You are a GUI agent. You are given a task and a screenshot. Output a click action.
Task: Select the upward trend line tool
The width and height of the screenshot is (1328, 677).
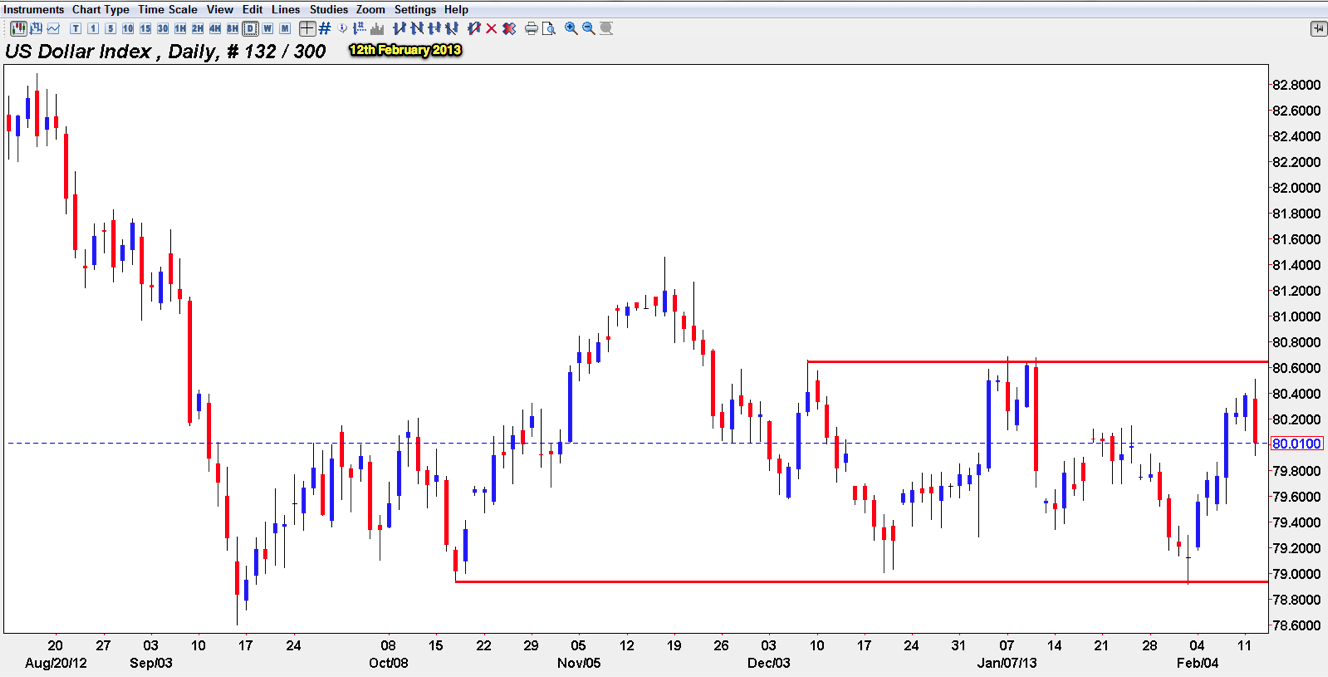pos(399,28)
